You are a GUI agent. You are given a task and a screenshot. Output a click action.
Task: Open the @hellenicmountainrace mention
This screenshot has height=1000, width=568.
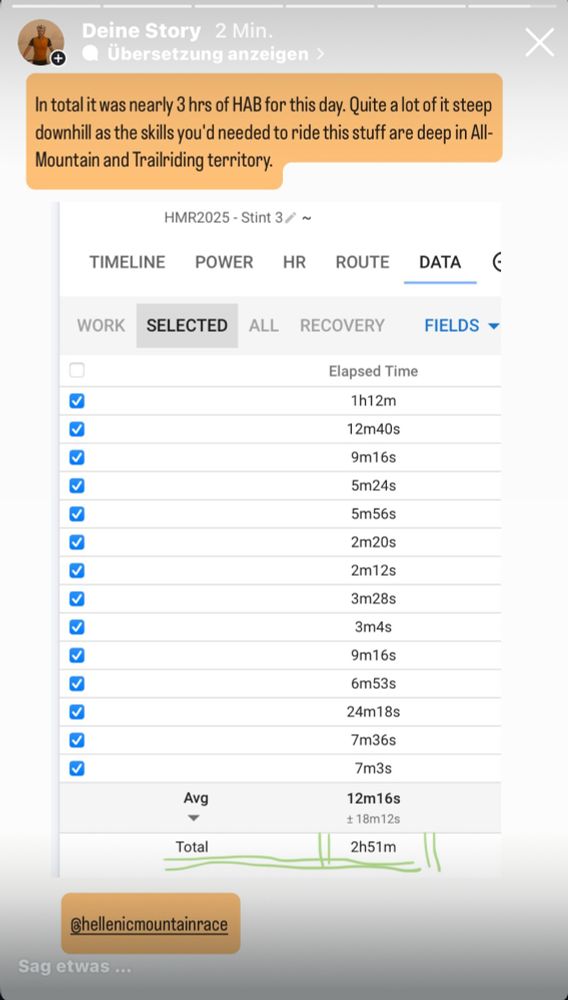tap(149, 924)
